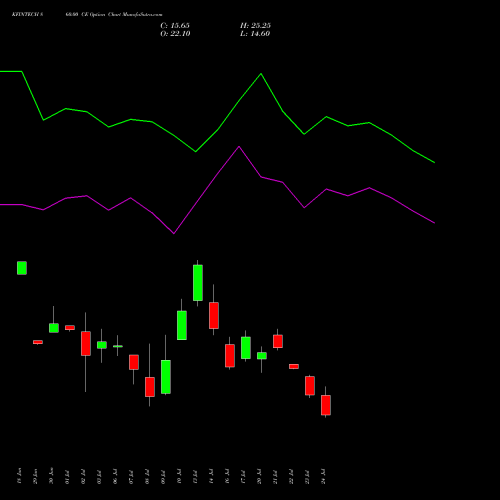Select the 09 Jul date label
Viewport: 500px width, 500px height.
click(x=163, y=477)
